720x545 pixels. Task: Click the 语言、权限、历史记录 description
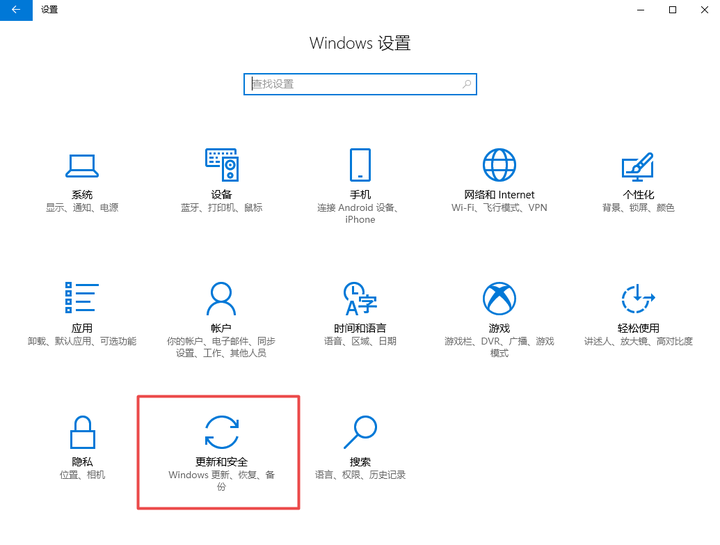point(360,475)
